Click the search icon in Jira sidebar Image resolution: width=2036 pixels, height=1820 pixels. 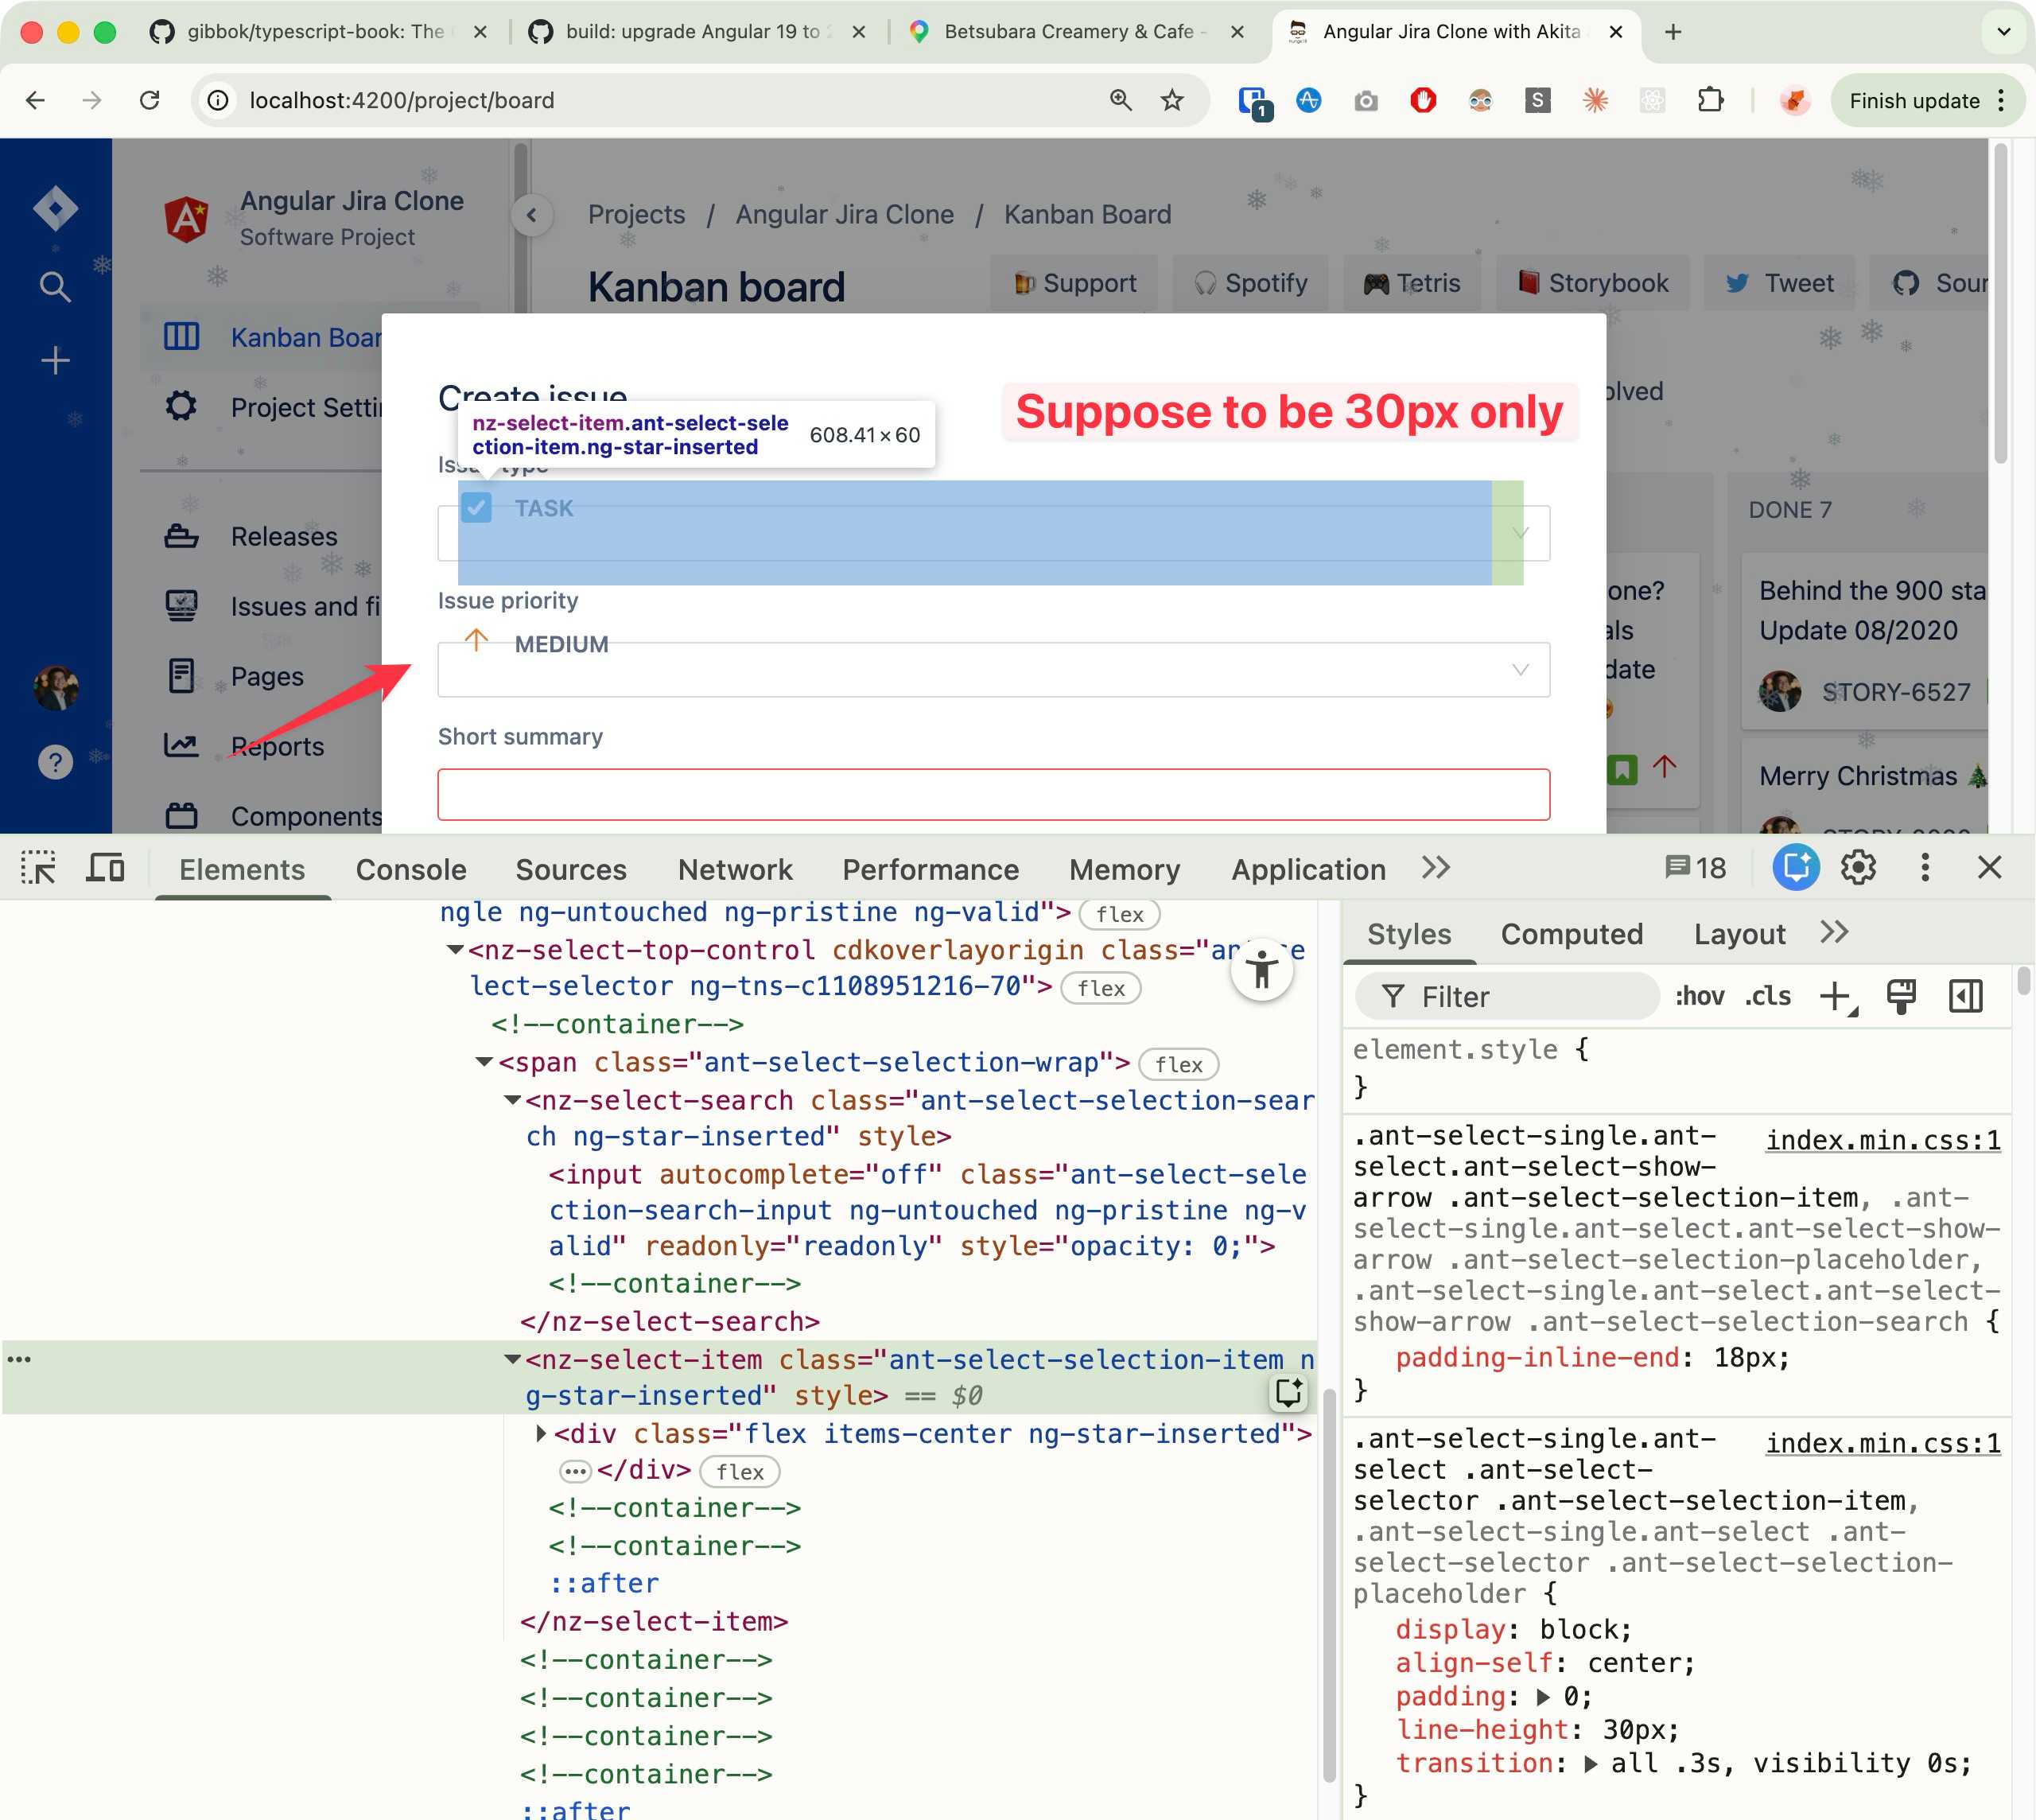(55, 287)
